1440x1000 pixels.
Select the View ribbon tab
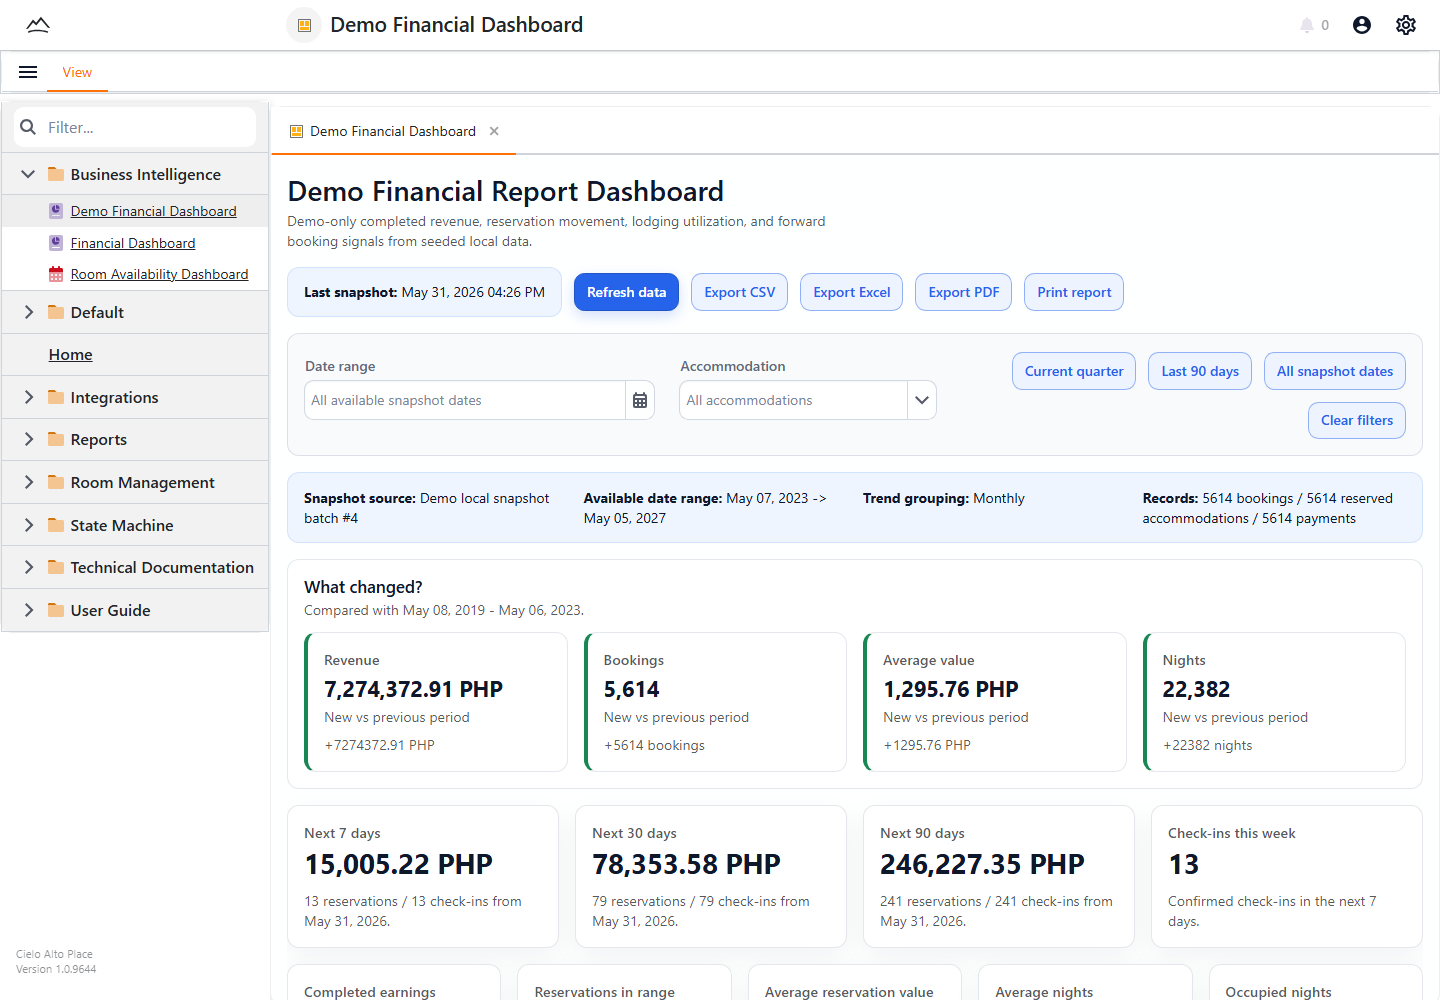pos(77,72)
